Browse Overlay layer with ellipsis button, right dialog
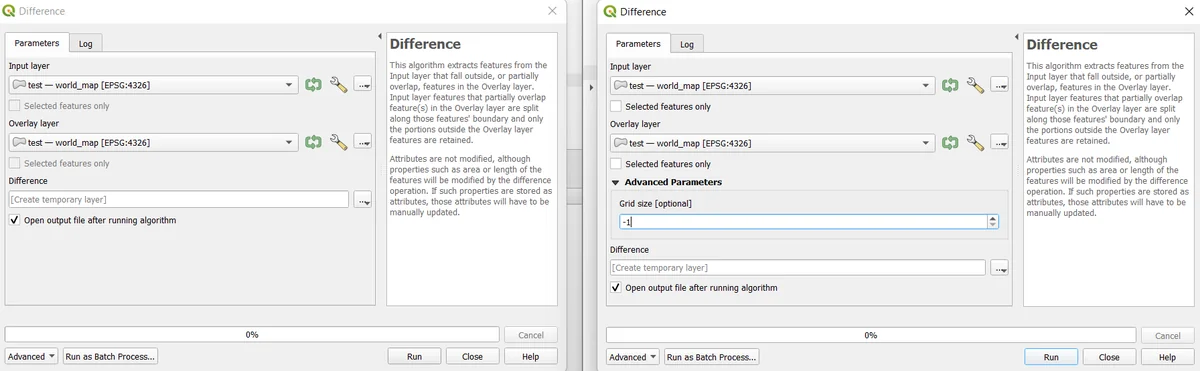The width and height of the screenshot is (1200, 371). tap(999, 143)
